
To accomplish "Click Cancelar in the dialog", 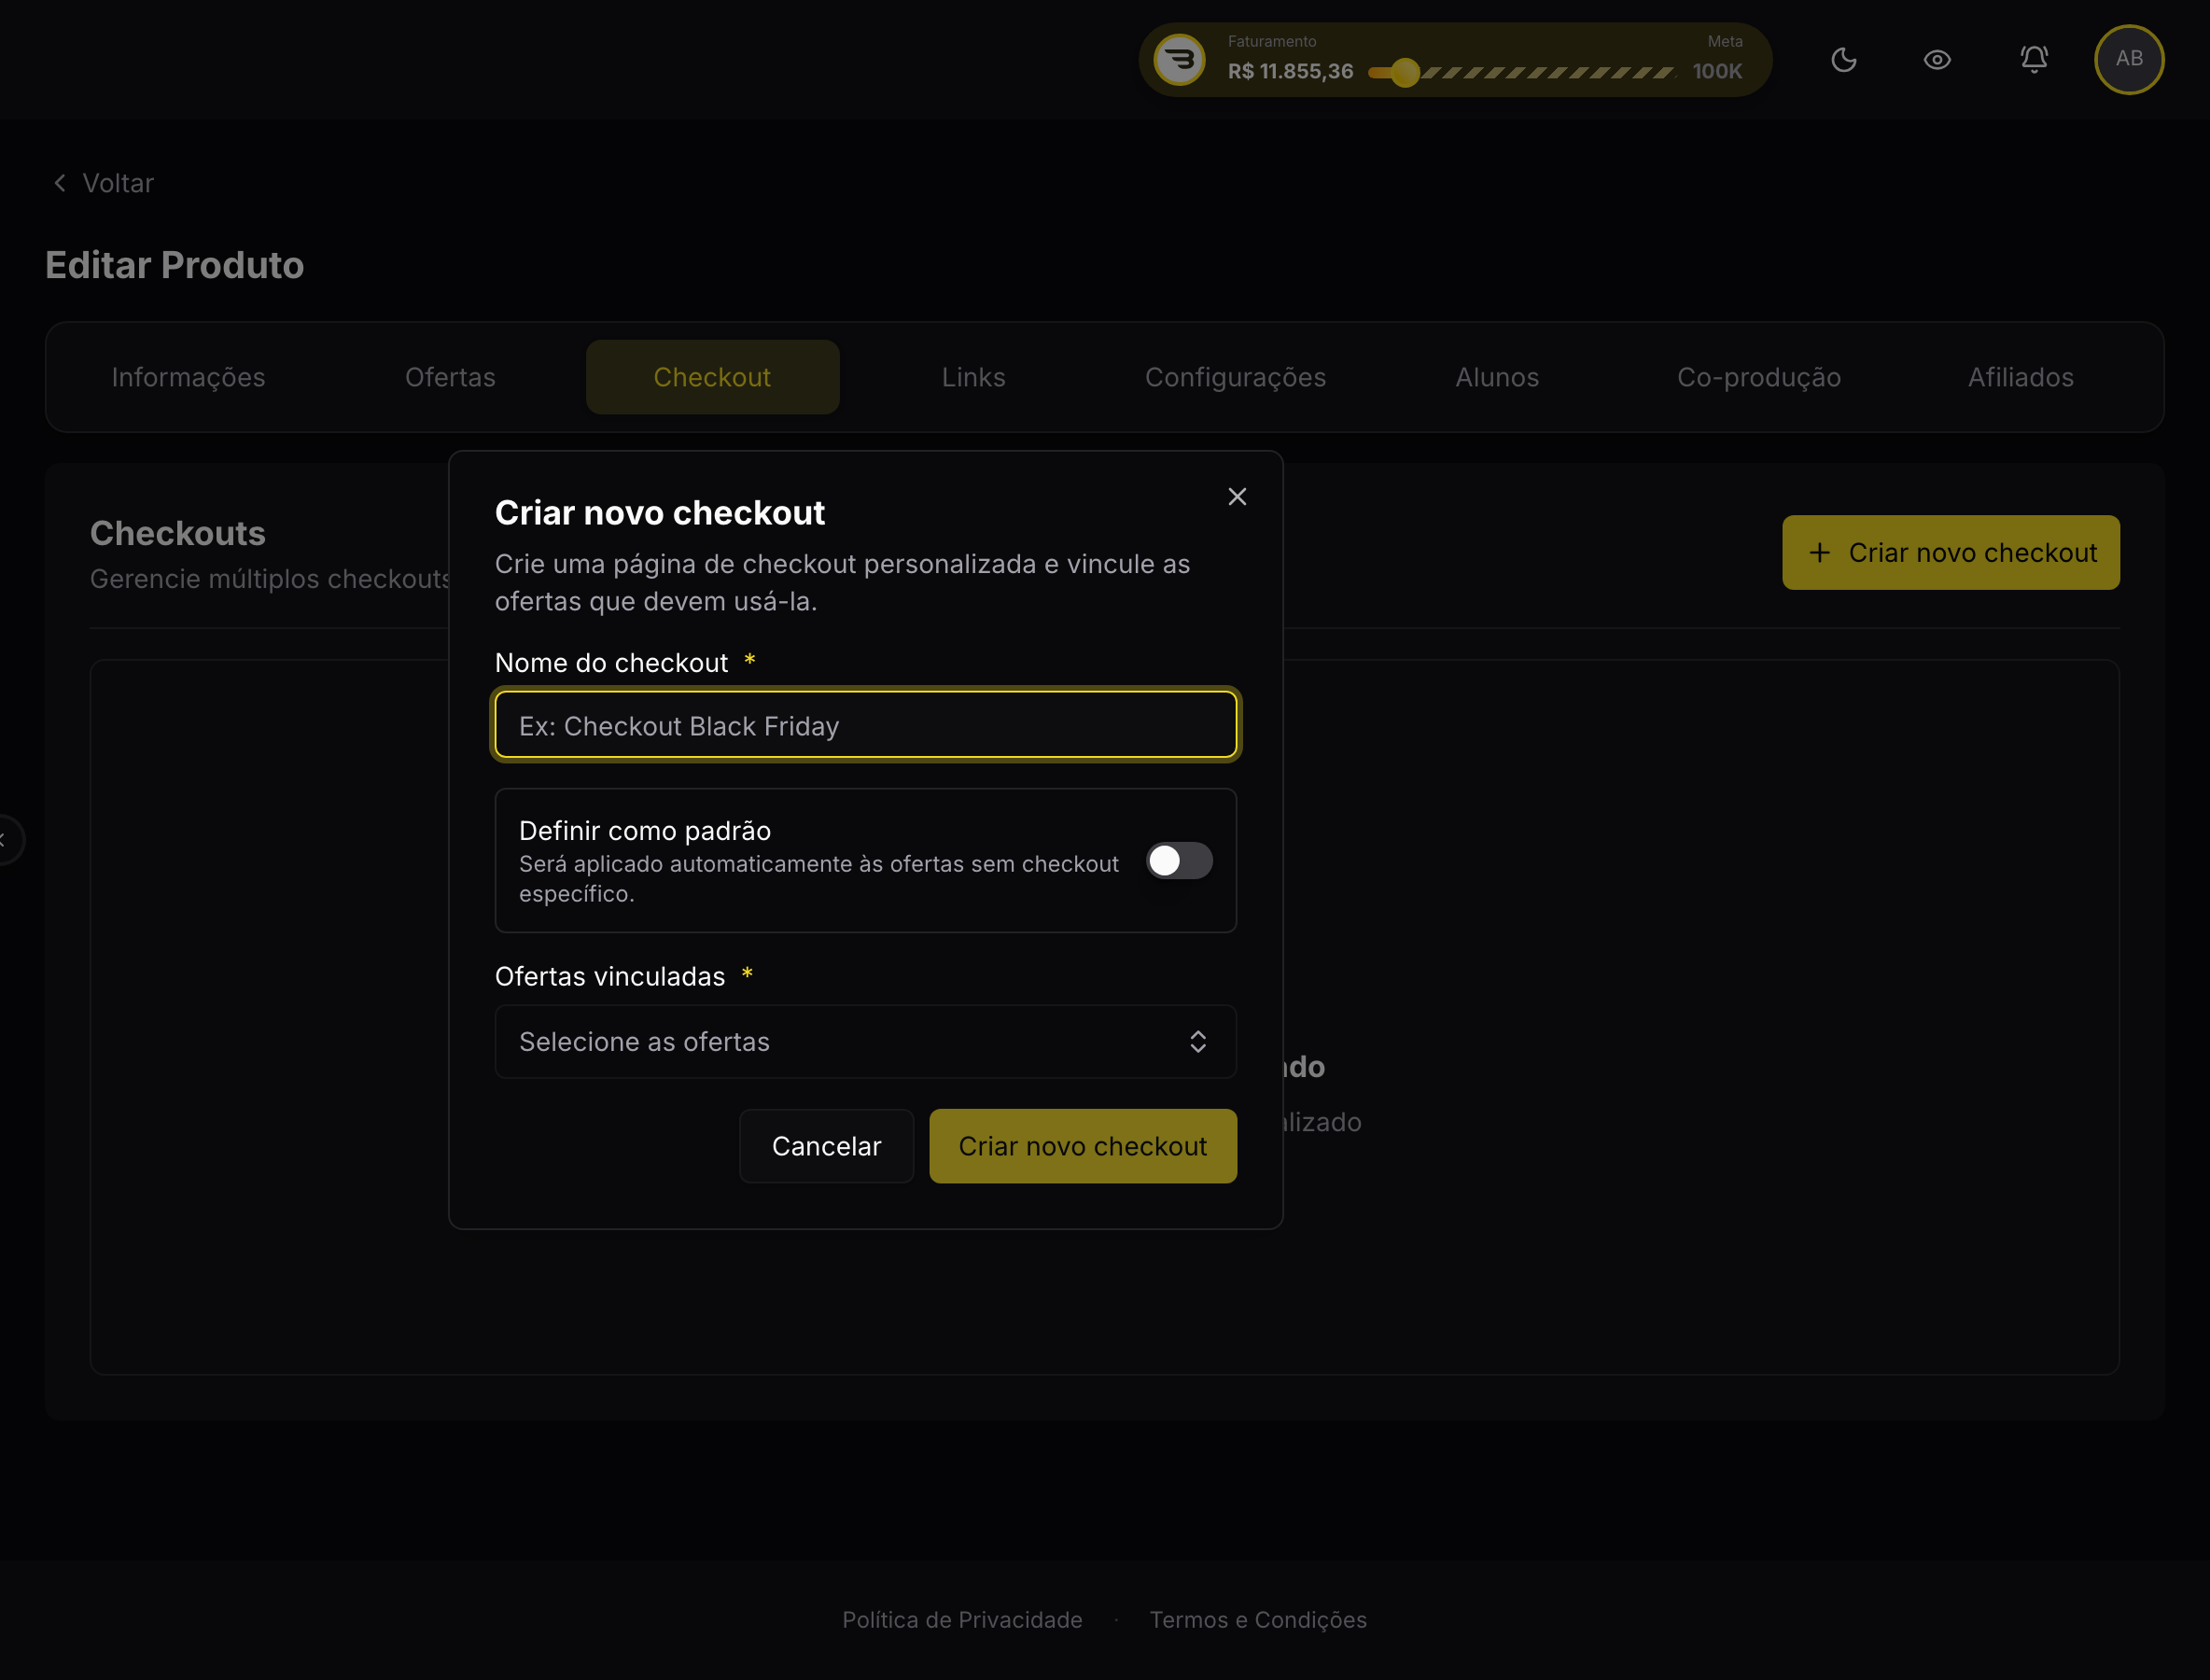I will (826, 1146).
